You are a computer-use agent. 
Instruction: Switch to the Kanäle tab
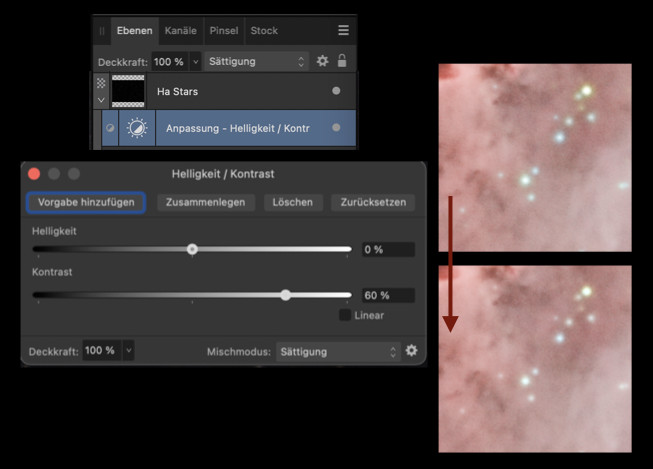coord(180,31)
